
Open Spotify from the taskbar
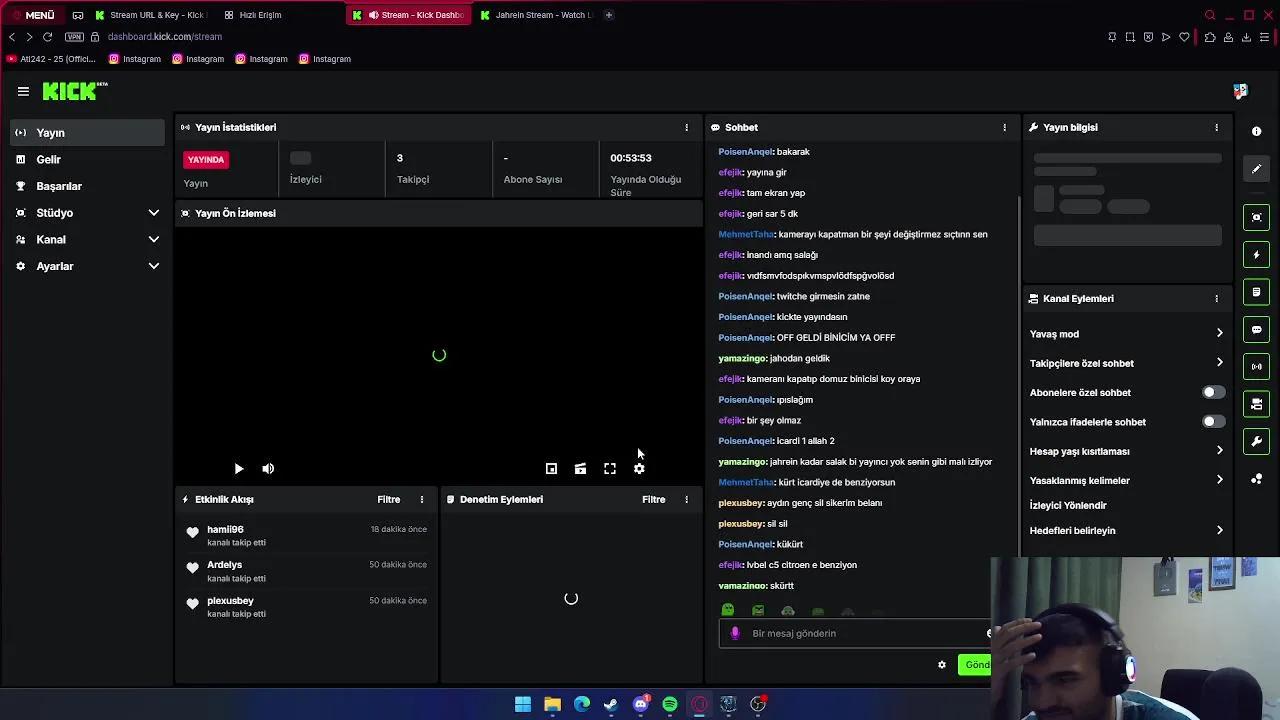click(x=670, y=704)
